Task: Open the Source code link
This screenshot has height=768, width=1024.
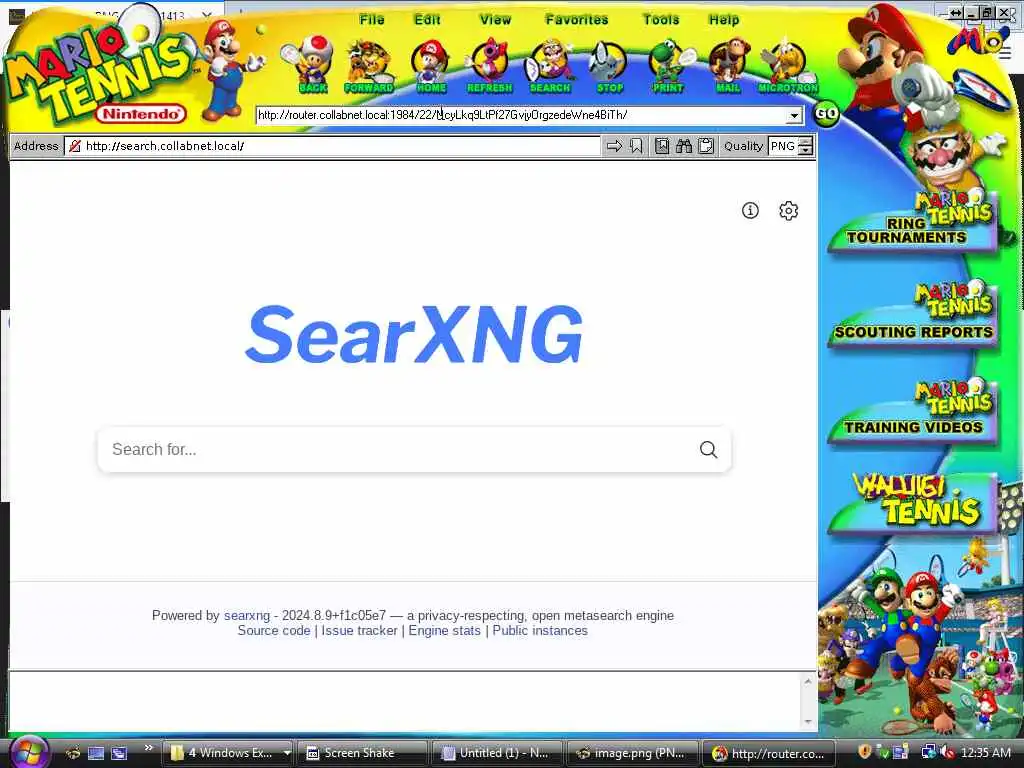Action: pos(274,631)
